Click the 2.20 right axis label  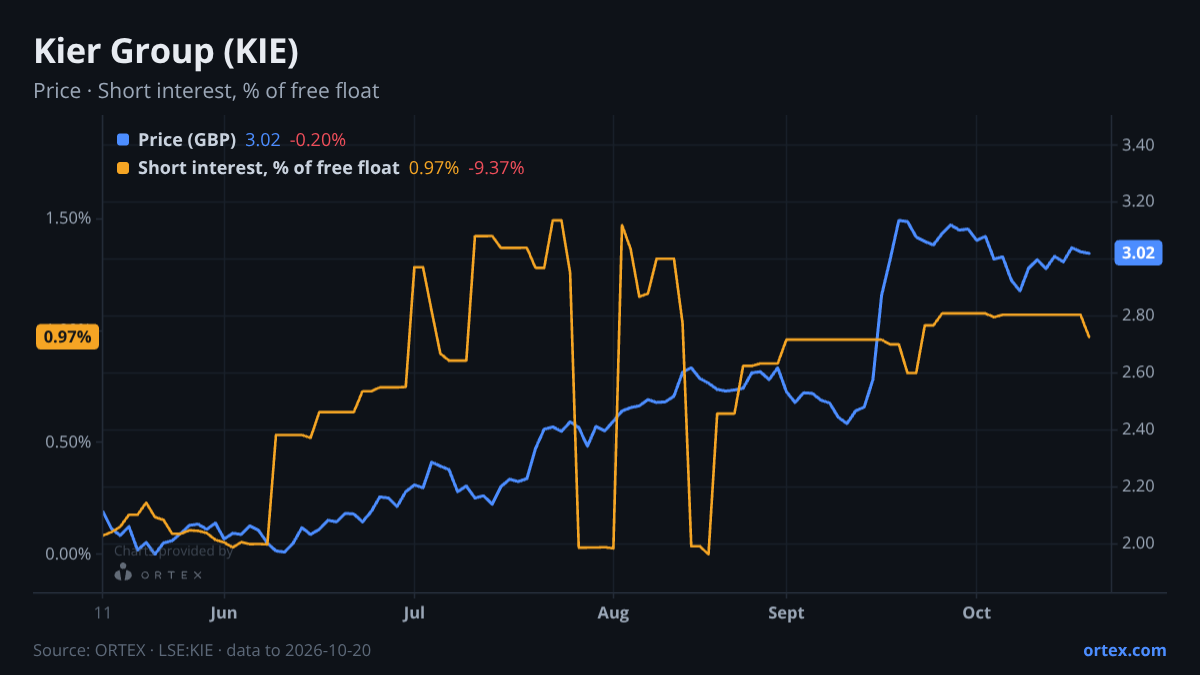(x=1138, y=487)
